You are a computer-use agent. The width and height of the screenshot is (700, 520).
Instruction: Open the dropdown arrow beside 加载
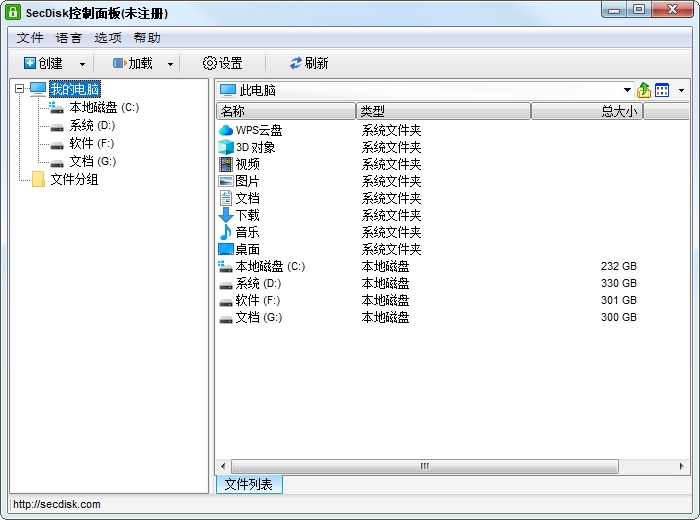(x=170, y=64)
